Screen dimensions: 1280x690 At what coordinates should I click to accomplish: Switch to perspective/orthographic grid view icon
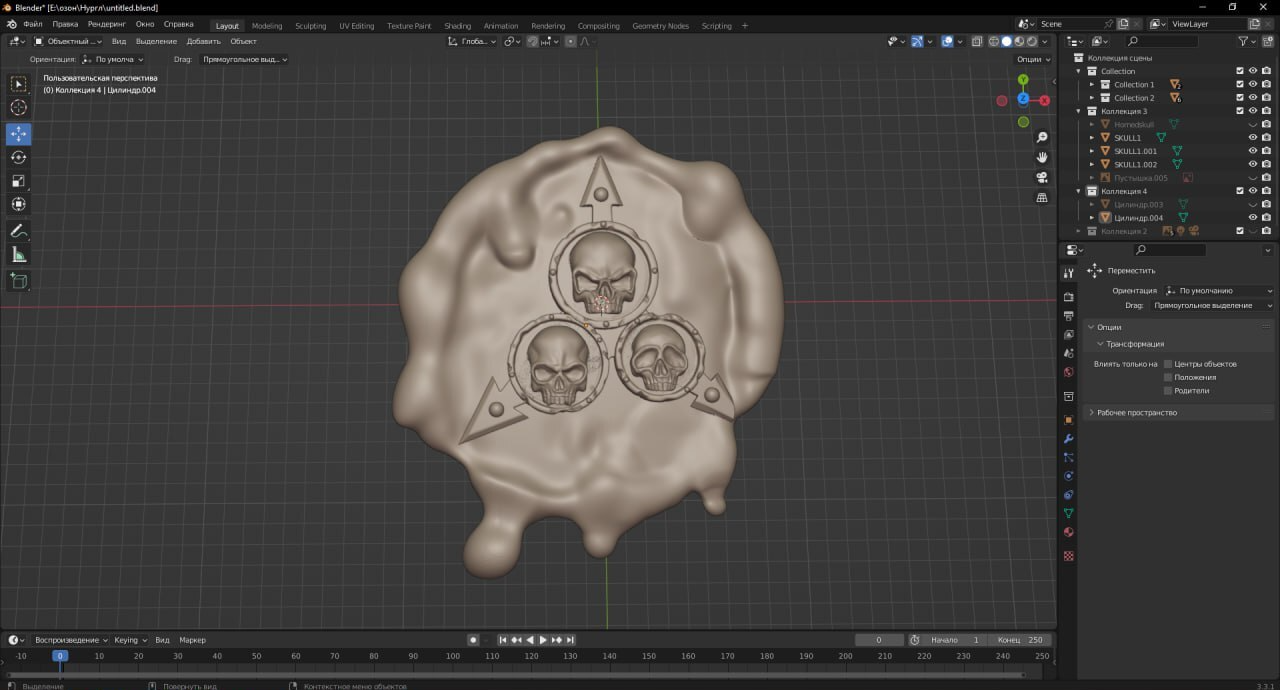(x=1042, y=198)
